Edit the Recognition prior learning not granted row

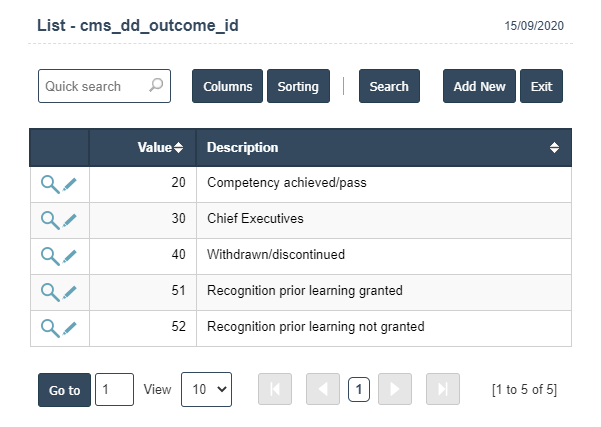[x=70, y=327]
